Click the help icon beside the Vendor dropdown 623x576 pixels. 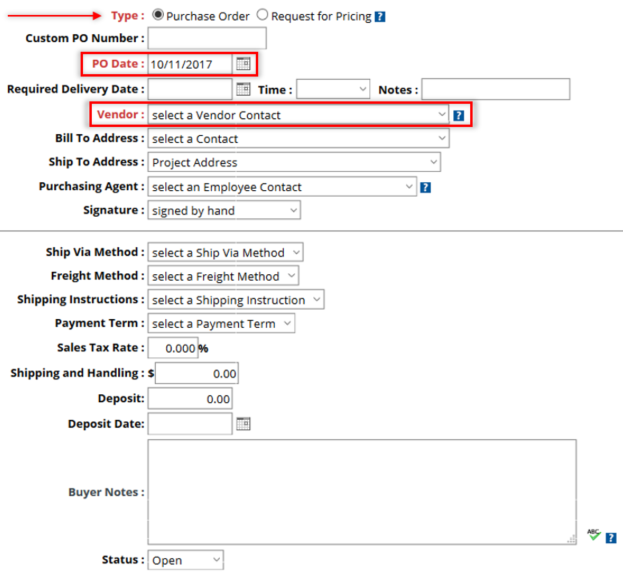point(459,115)
